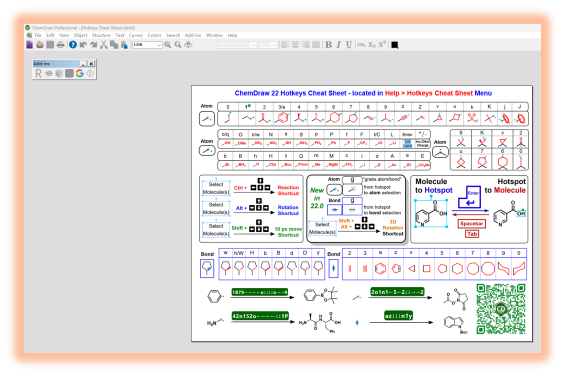
Task: Open the Structure menu
Action: coord(101,35)
